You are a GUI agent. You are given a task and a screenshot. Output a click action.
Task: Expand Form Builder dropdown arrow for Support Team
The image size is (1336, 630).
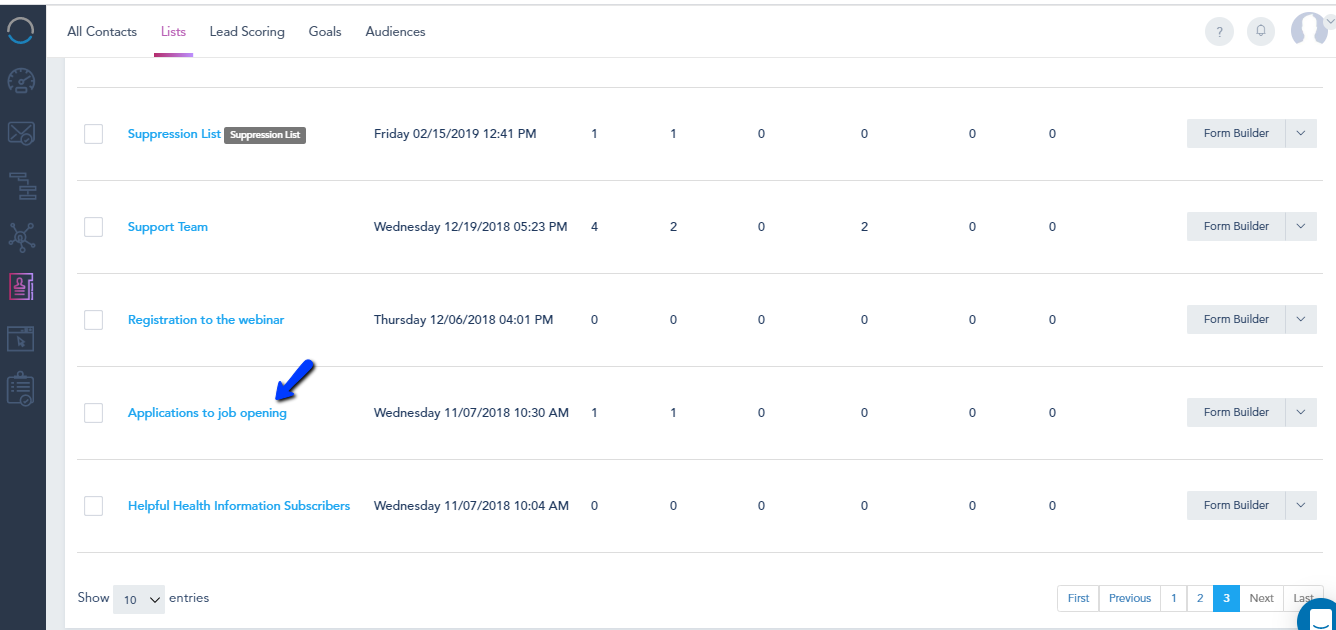[x=1301, y=226]
